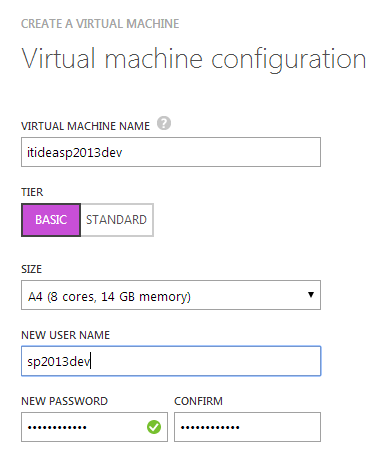
Task: Click the Confirm password field
Action: (x=247, y=427)
